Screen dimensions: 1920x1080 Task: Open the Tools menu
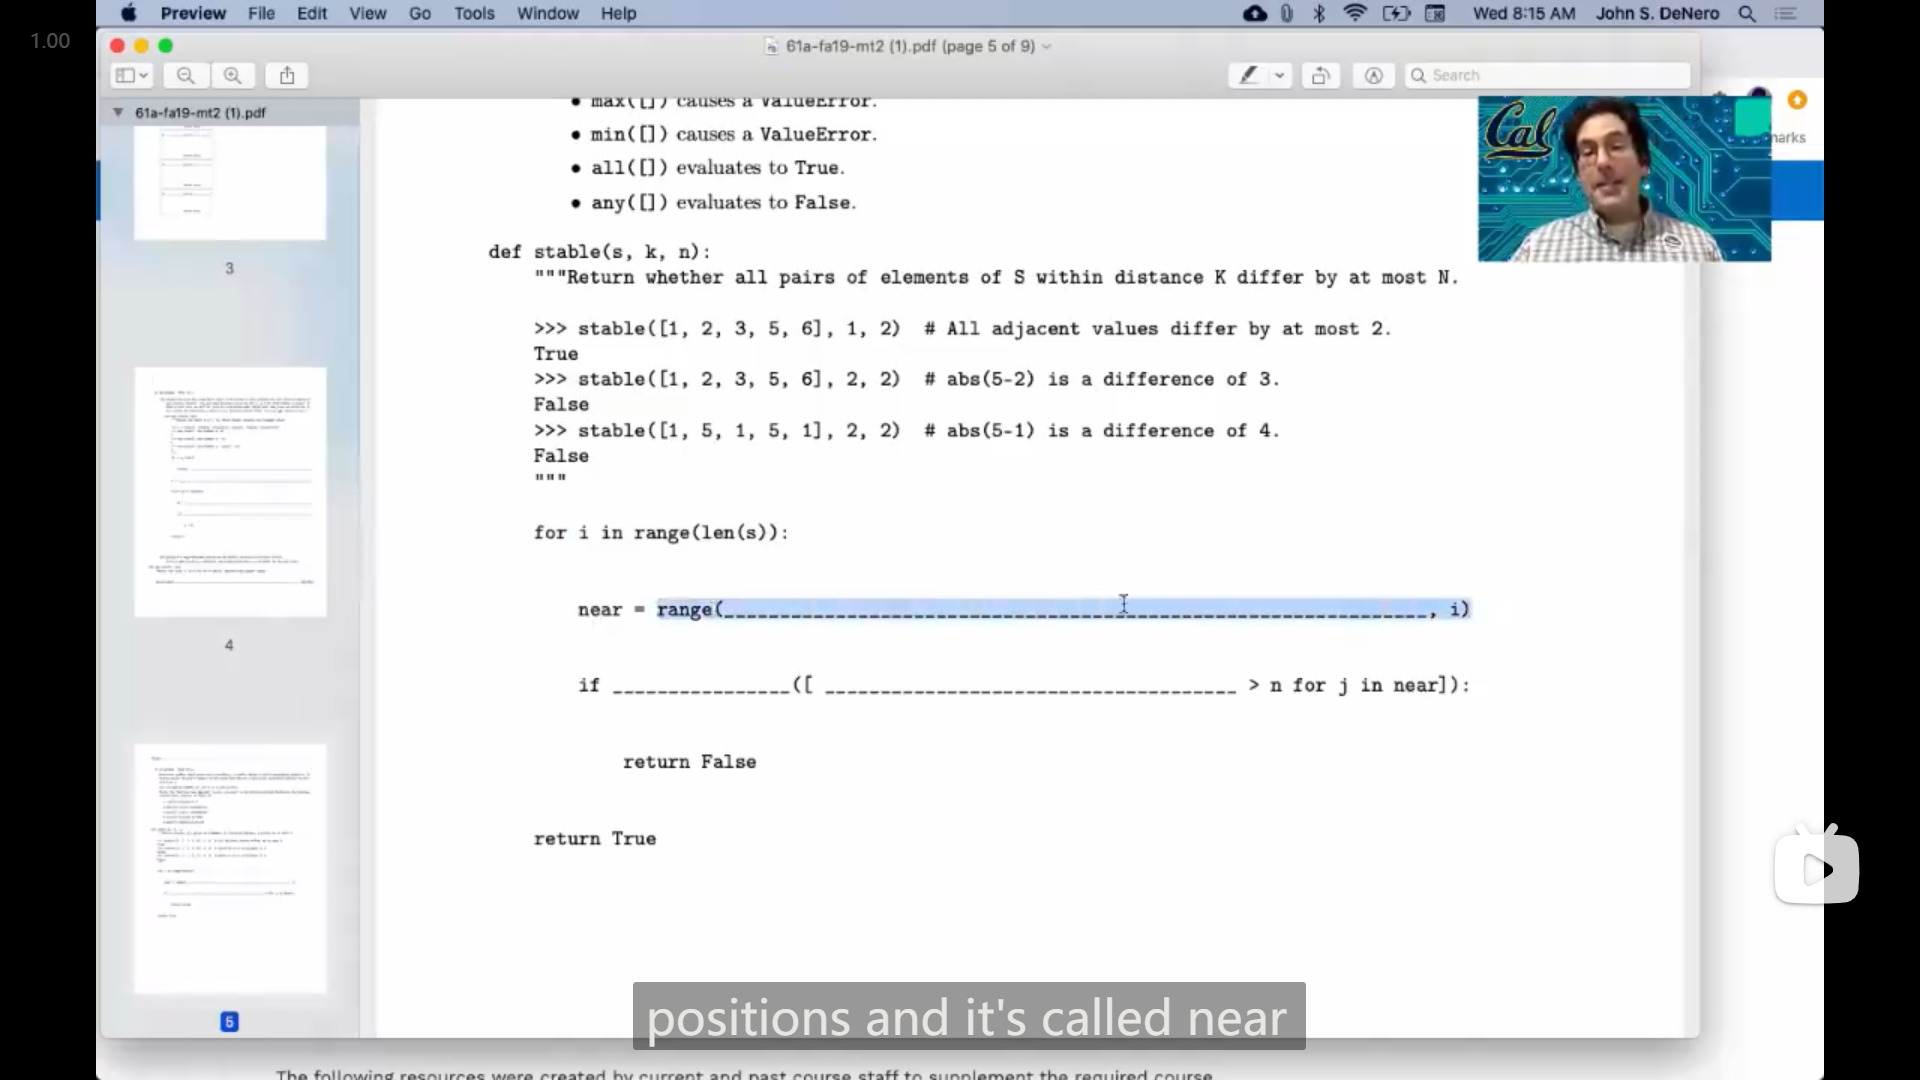[475, 13]
